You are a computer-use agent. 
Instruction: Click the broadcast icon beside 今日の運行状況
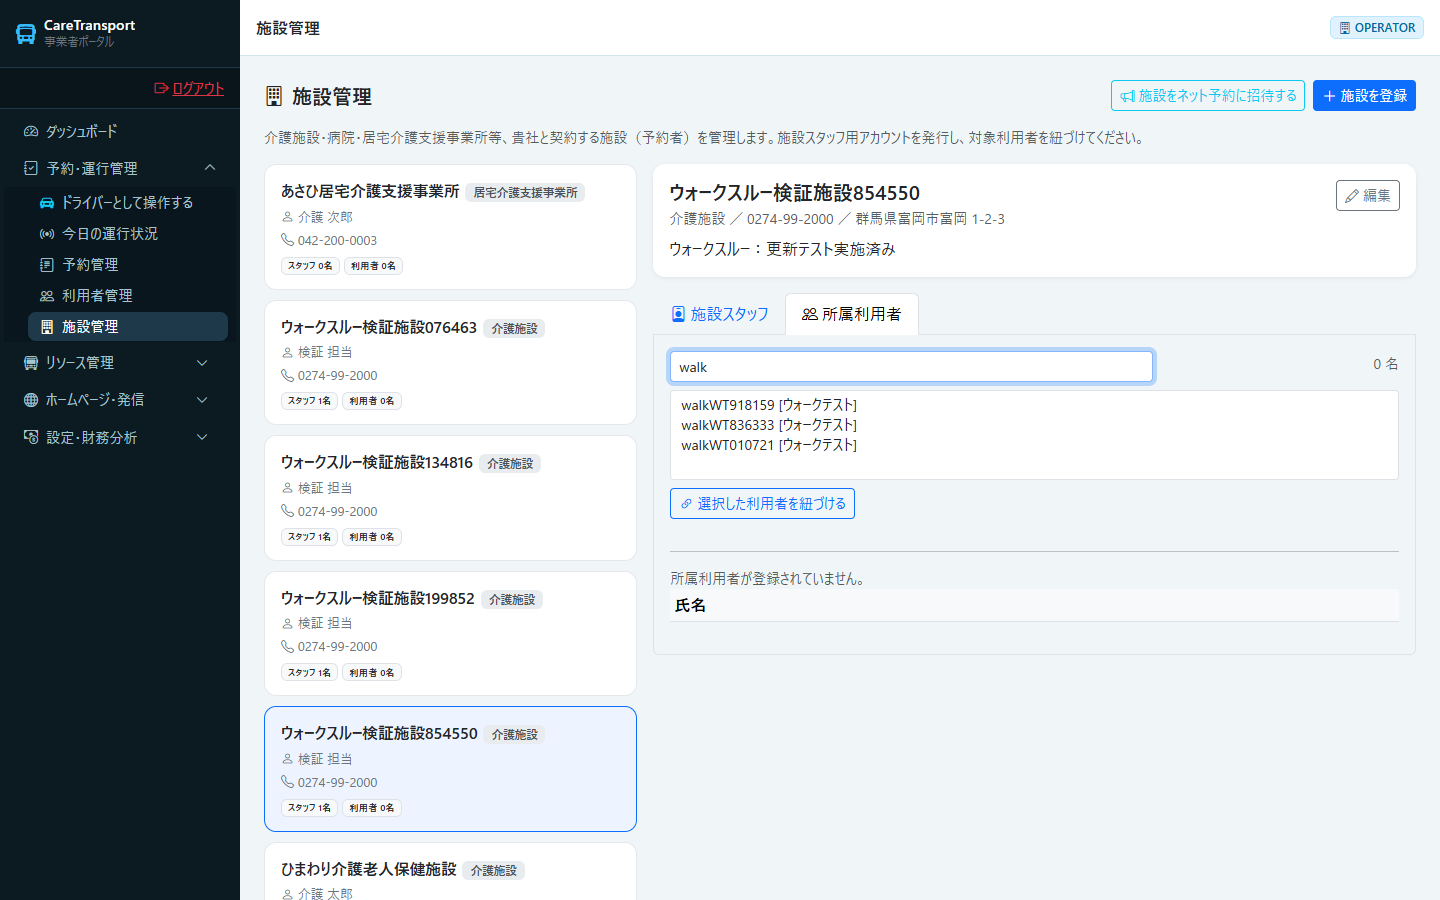pyautogui.click(x=47, y=233)
